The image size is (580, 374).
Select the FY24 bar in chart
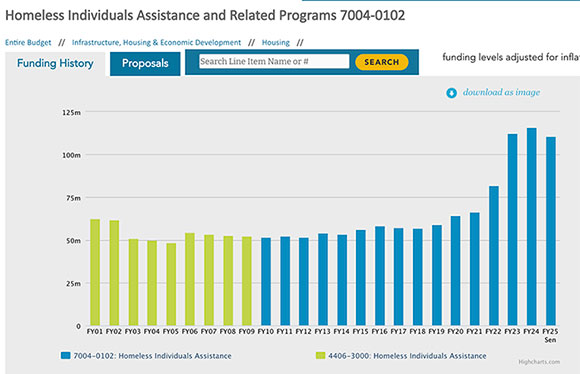532,227
